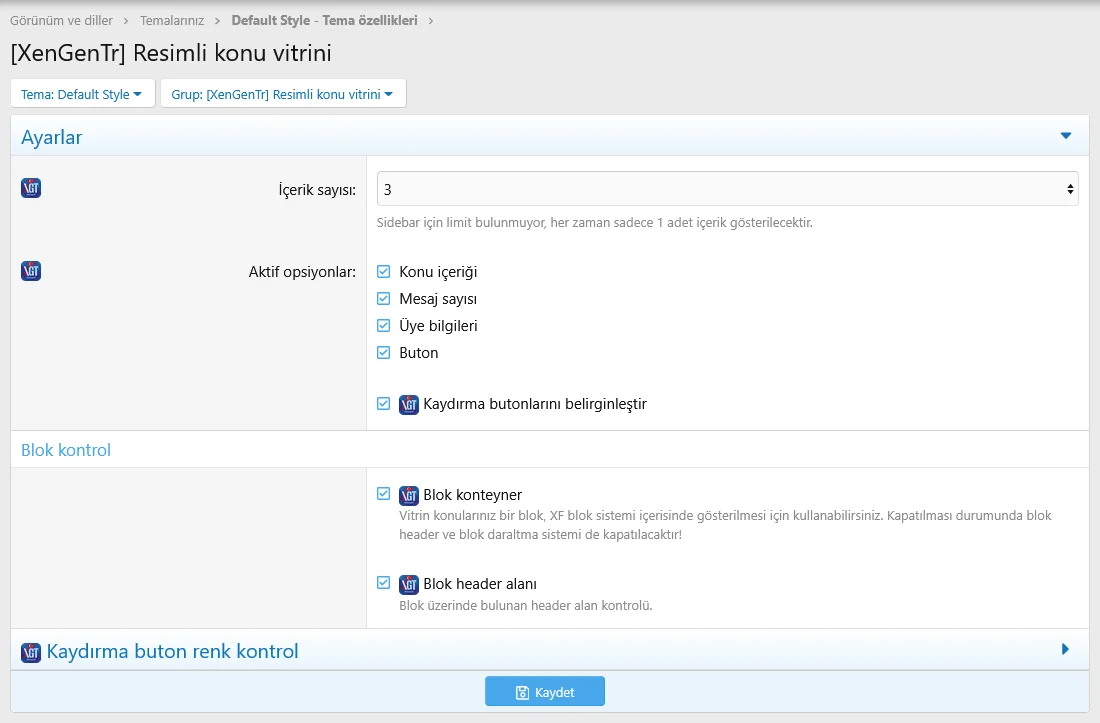
Task: Click the save icon on the Kaydet button
Action: click(x=522, y=692)
